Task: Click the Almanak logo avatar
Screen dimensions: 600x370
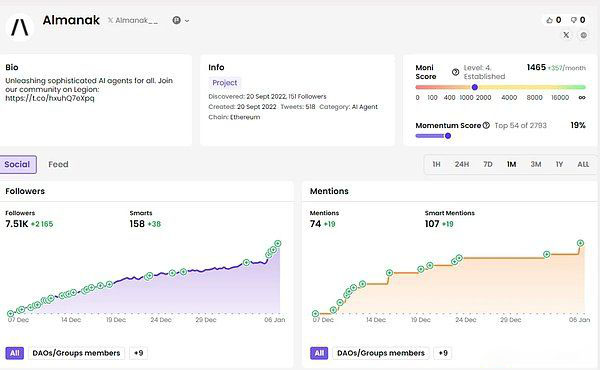Action: [x=20, y=27]
